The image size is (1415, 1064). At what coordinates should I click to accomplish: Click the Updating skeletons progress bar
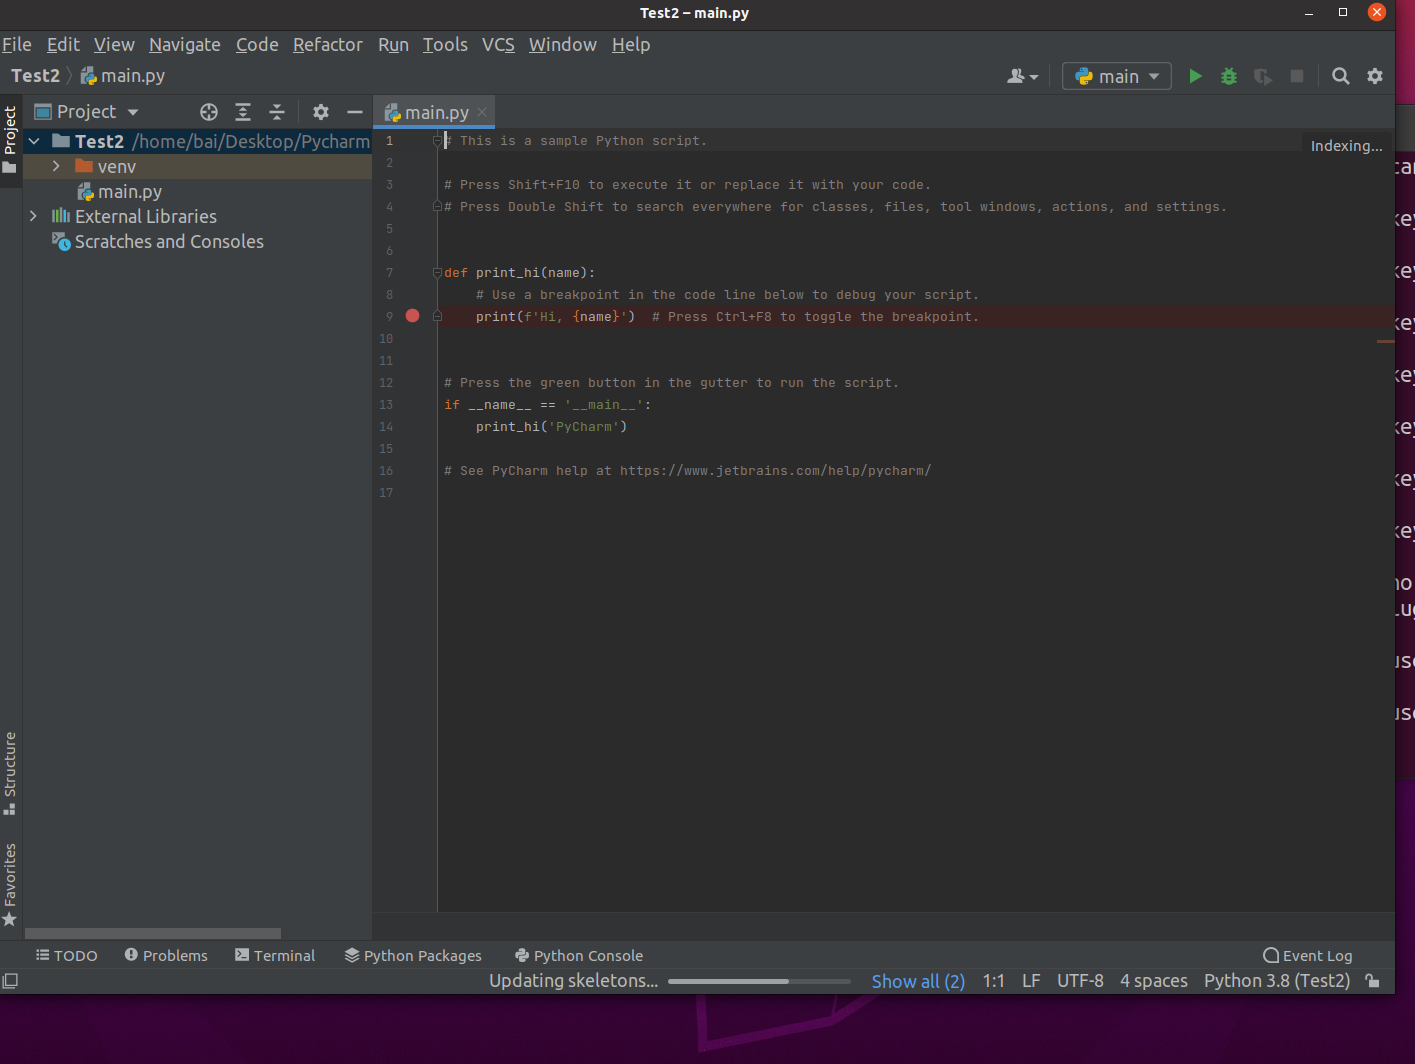(759, 981)
